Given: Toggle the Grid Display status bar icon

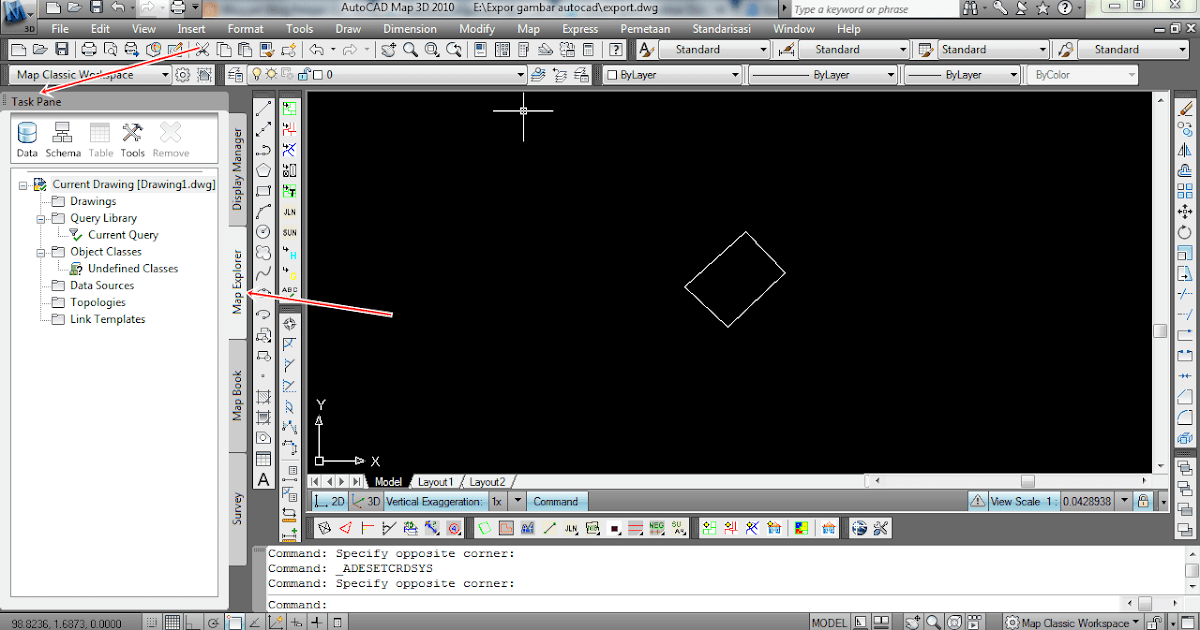Looking at the screenshot, I should [x=173, y=622].
